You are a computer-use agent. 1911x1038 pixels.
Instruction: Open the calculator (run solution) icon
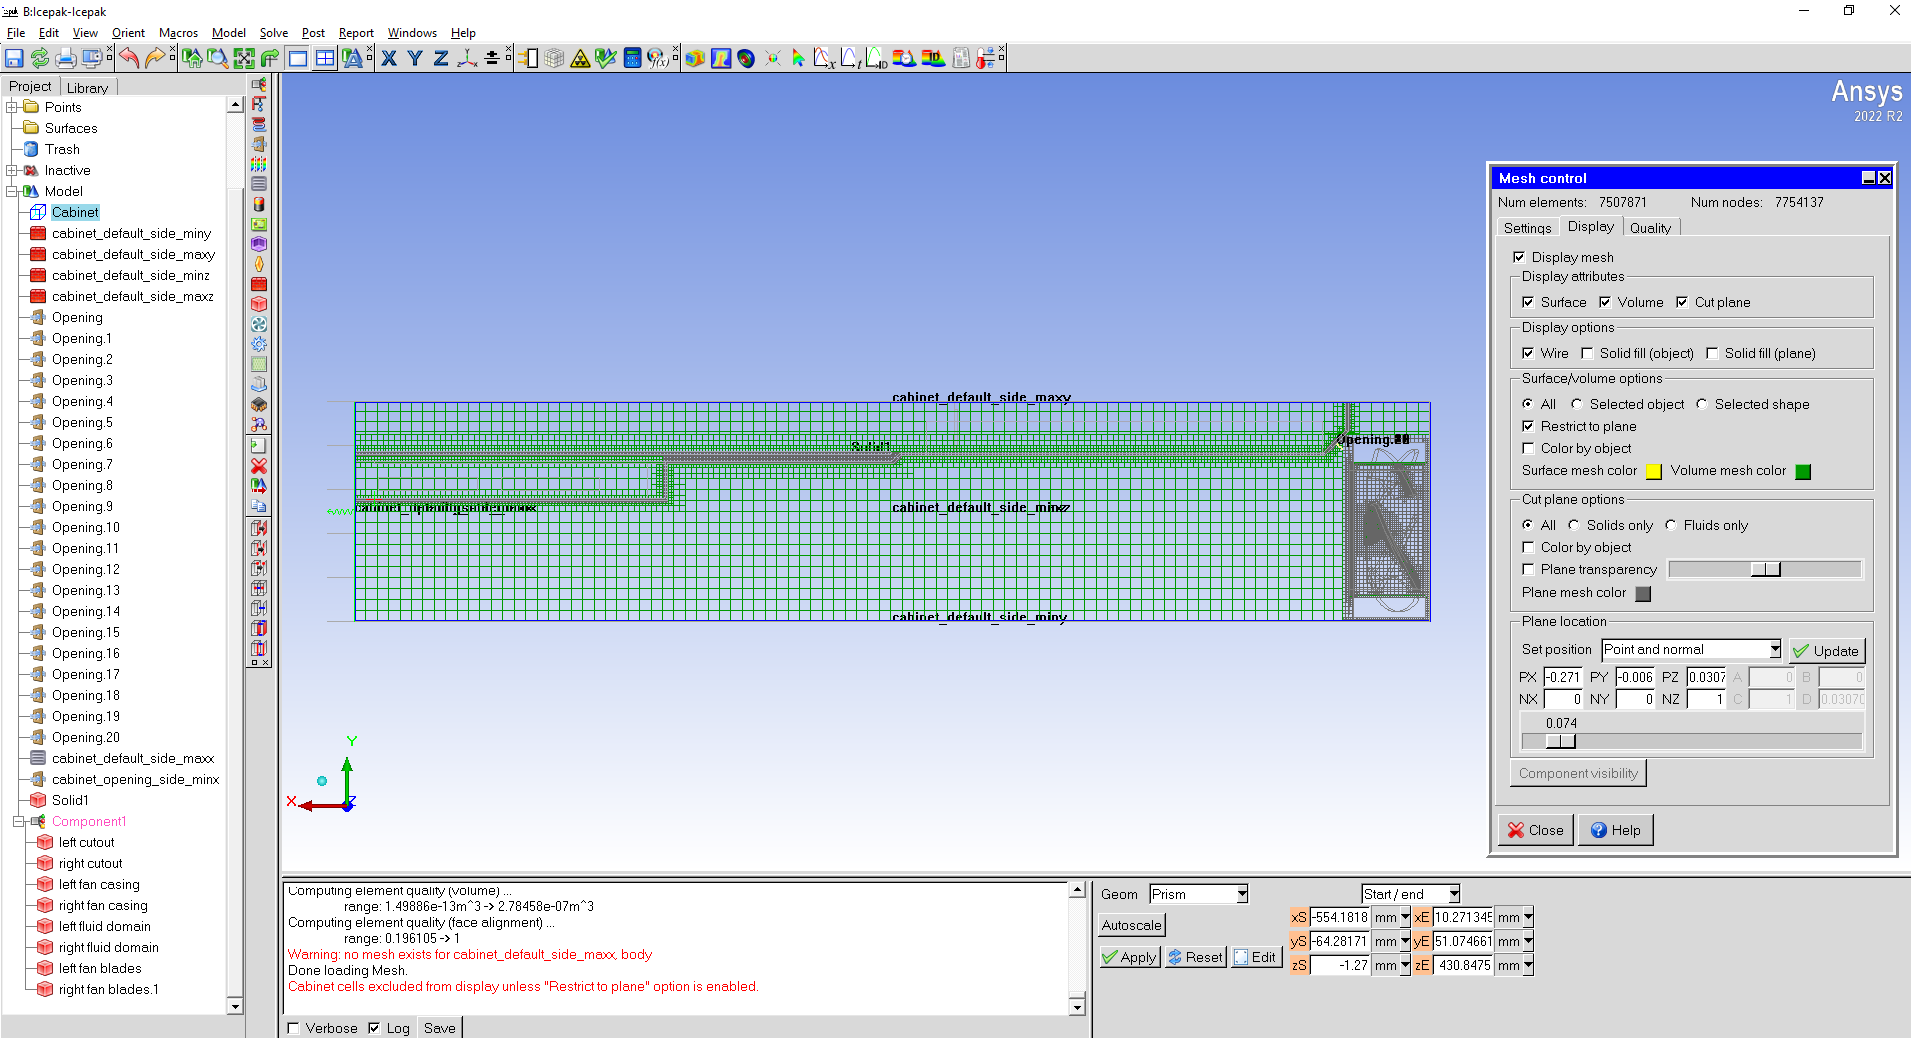(x=632, y=59)
